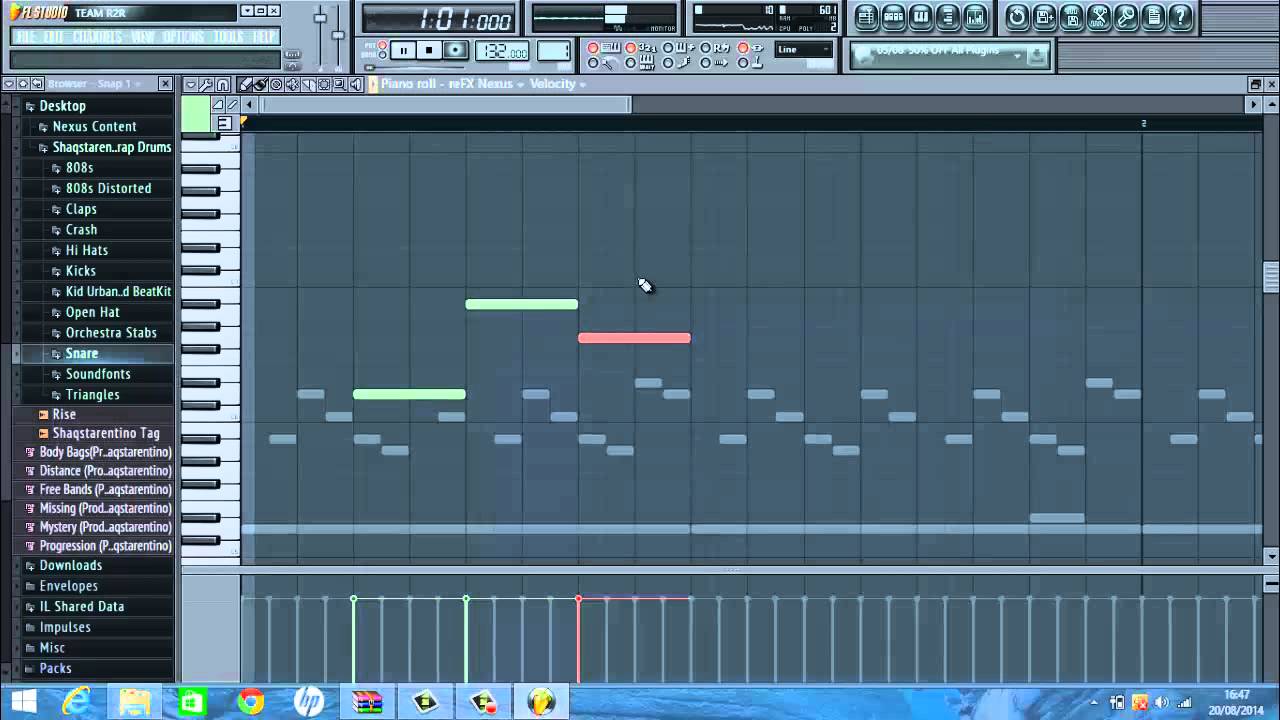Toggle the countdown before recording option
This screenshot has height=720, width=1280.
coord(640,47)
